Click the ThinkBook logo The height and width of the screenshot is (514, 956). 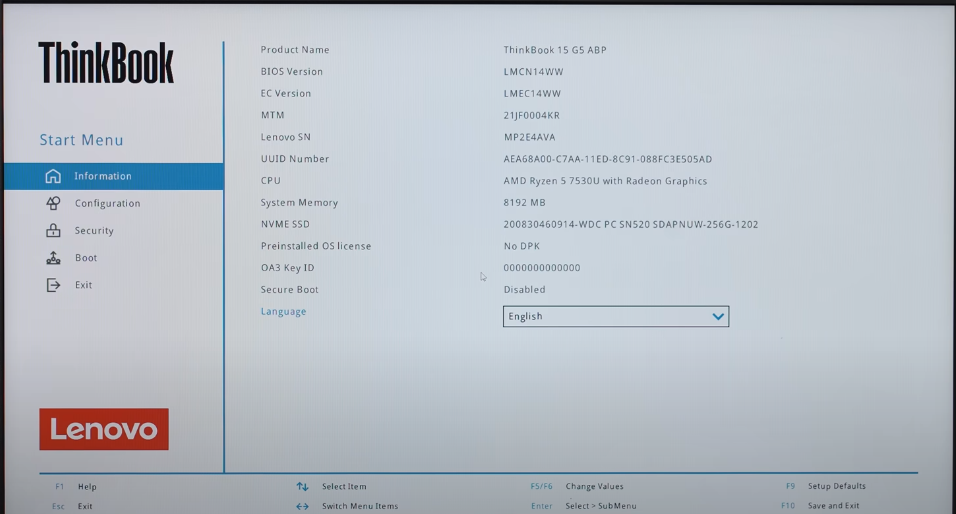point(106,62)
